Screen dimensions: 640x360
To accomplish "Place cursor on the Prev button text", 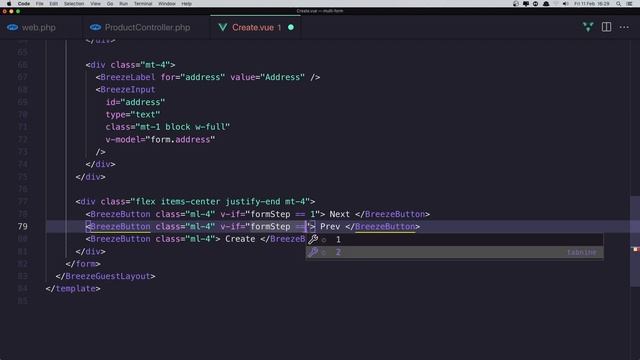I will [330, 227].
